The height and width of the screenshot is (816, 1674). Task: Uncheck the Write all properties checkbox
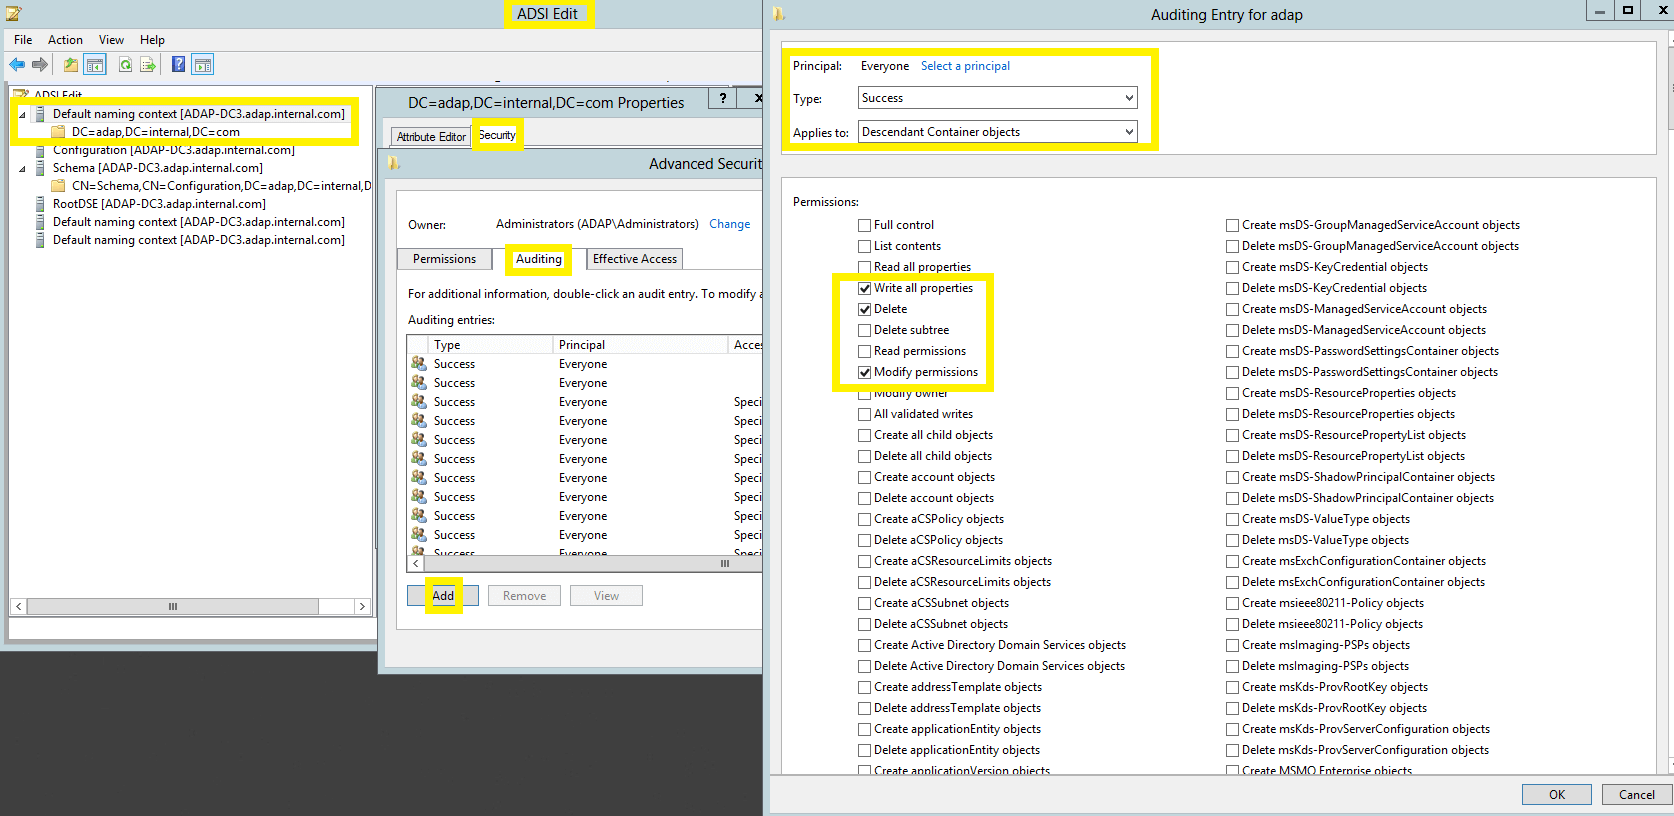(x=865, y=288)
